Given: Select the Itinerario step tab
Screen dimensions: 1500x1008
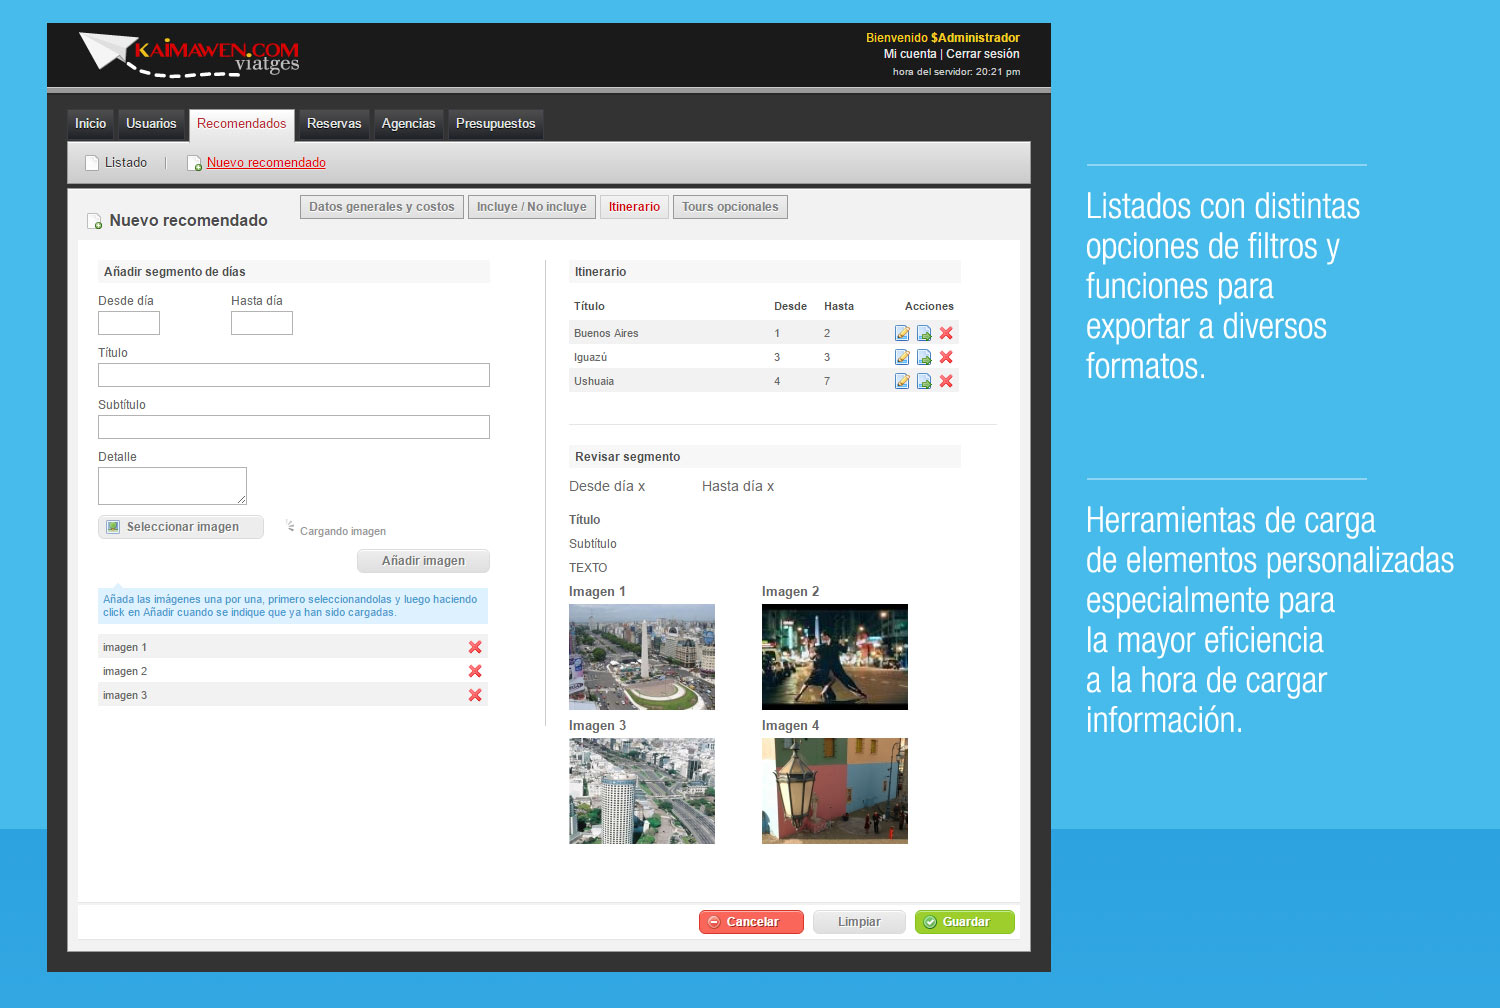Looking at the screenshot, I should tap(634, 207).
